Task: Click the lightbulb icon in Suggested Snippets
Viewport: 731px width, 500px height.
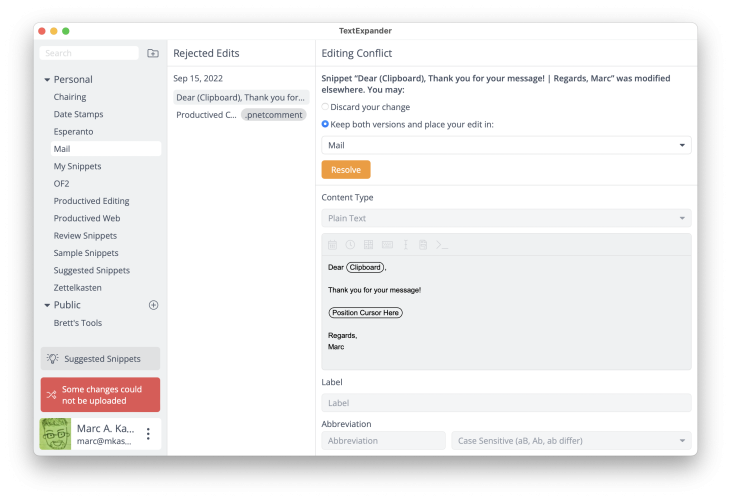Action: pos(52,358)
